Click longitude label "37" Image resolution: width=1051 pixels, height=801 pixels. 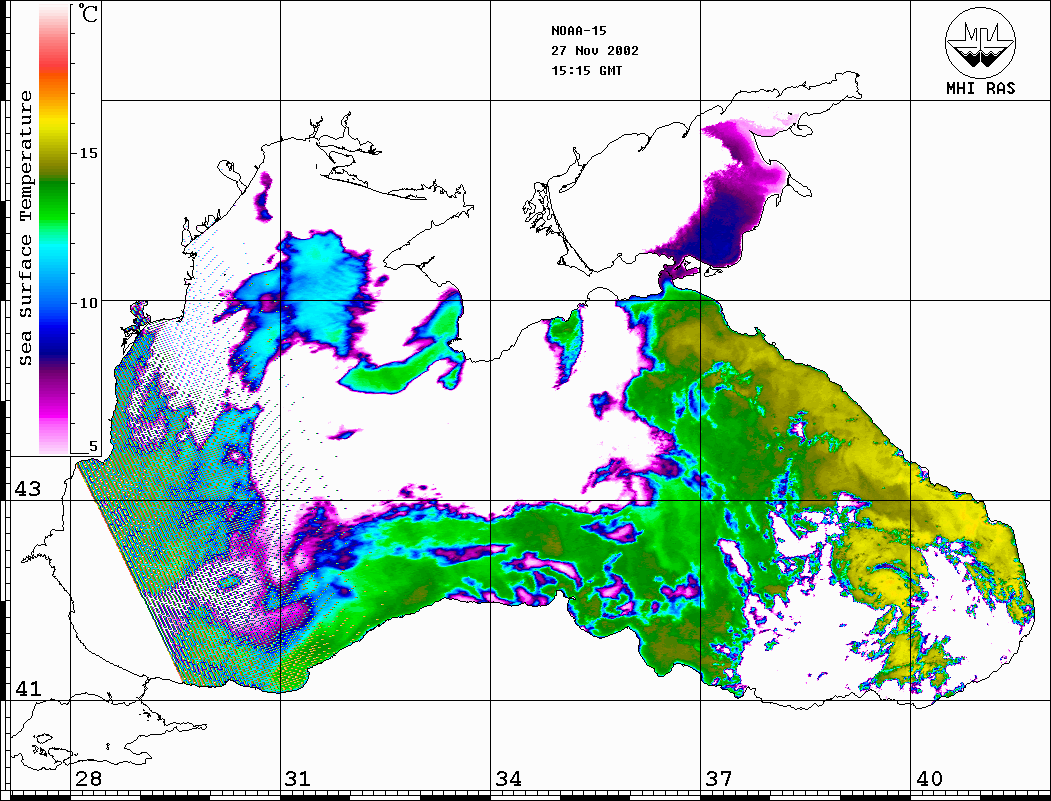click(719, 778)
